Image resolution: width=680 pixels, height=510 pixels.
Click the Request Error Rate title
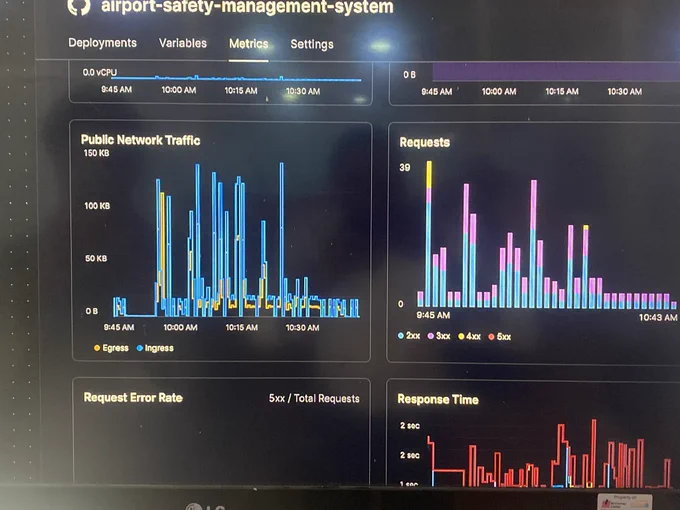(133, 398)
